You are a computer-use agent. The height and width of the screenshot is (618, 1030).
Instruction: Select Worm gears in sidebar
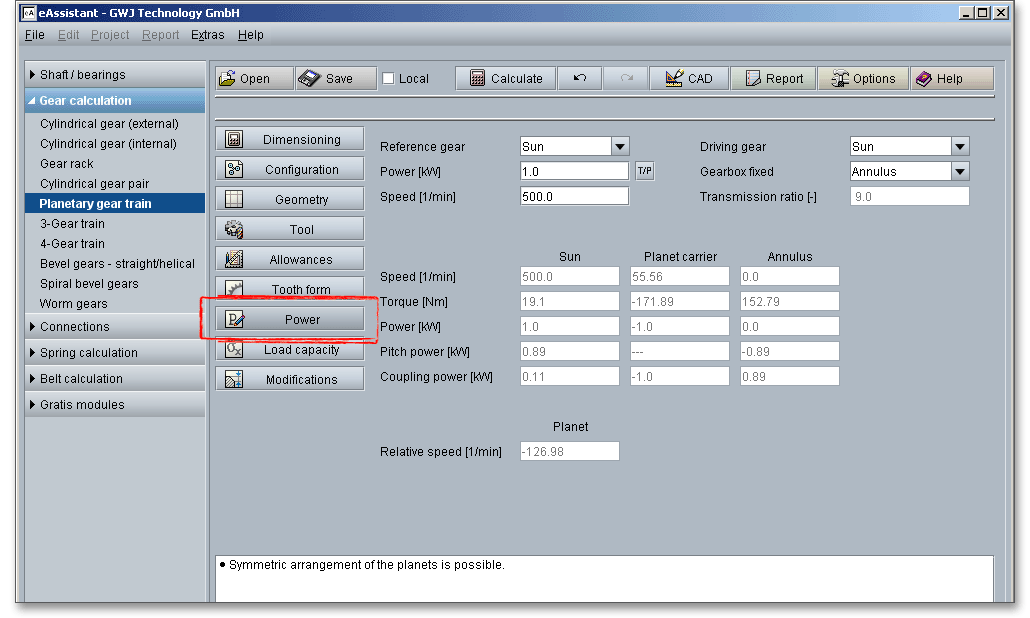pos(73,304)
